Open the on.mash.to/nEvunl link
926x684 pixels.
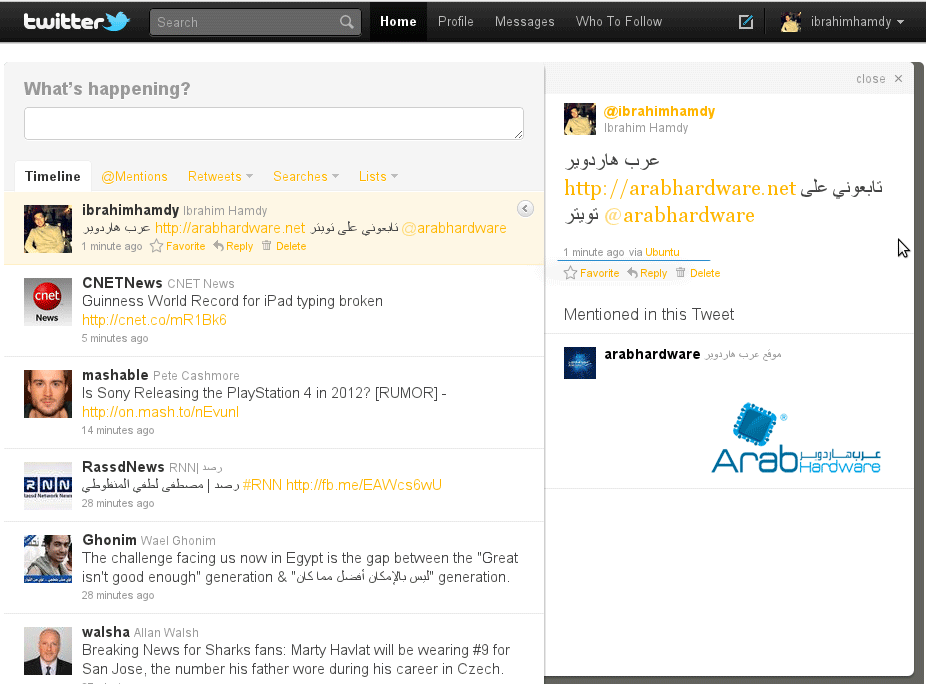click(x=160, y=412)
